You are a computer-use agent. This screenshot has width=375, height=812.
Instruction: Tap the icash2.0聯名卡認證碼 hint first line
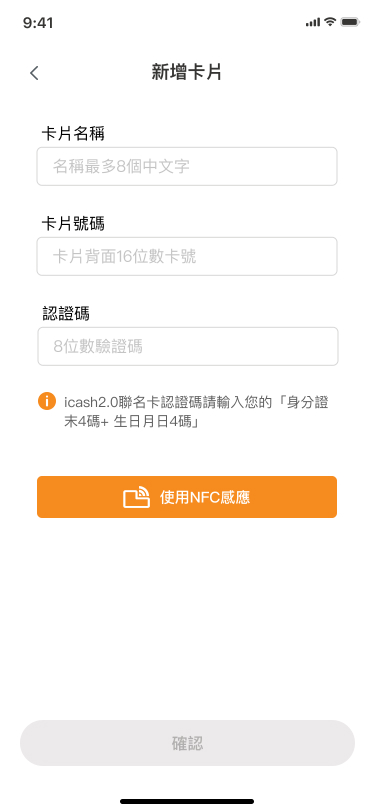click(197, 403)
